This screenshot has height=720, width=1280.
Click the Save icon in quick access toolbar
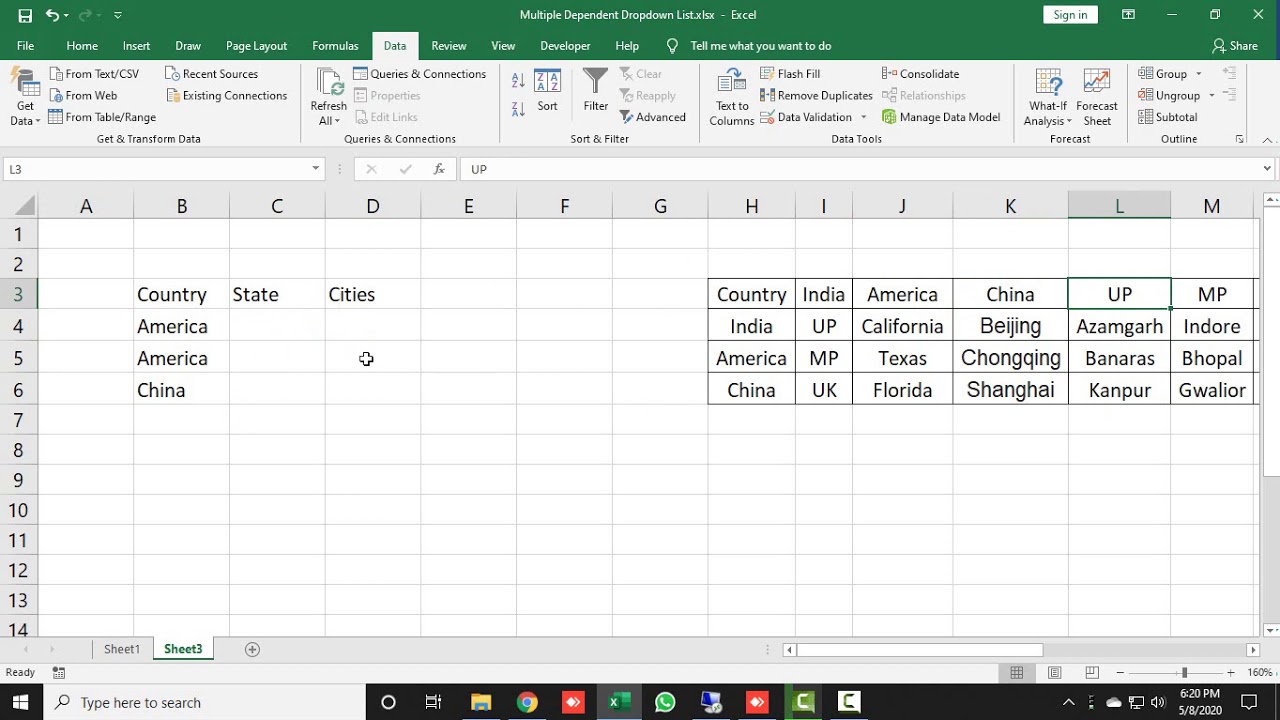click(25, 15)
